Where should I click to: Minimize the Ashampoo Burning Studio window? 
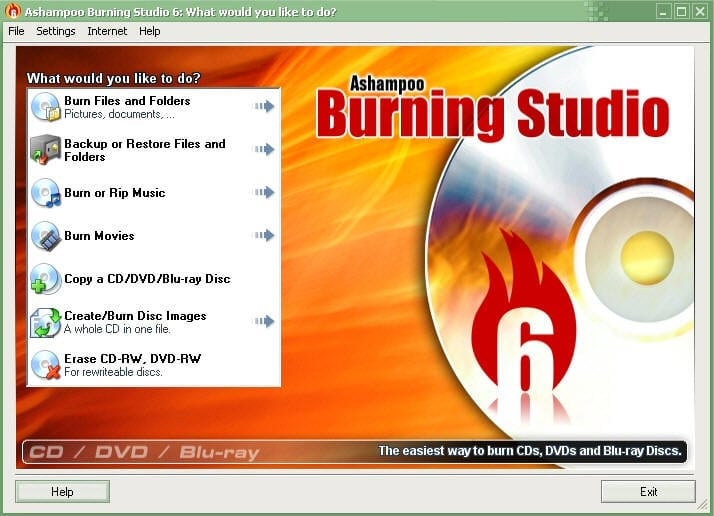click(x=663, y=11)
